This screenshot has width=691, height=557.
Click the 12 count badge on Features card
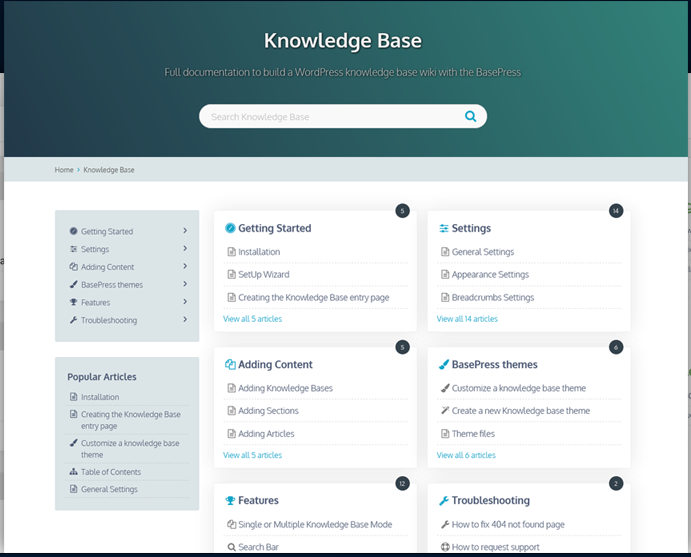pyautogui.click(x=402, y=483)
